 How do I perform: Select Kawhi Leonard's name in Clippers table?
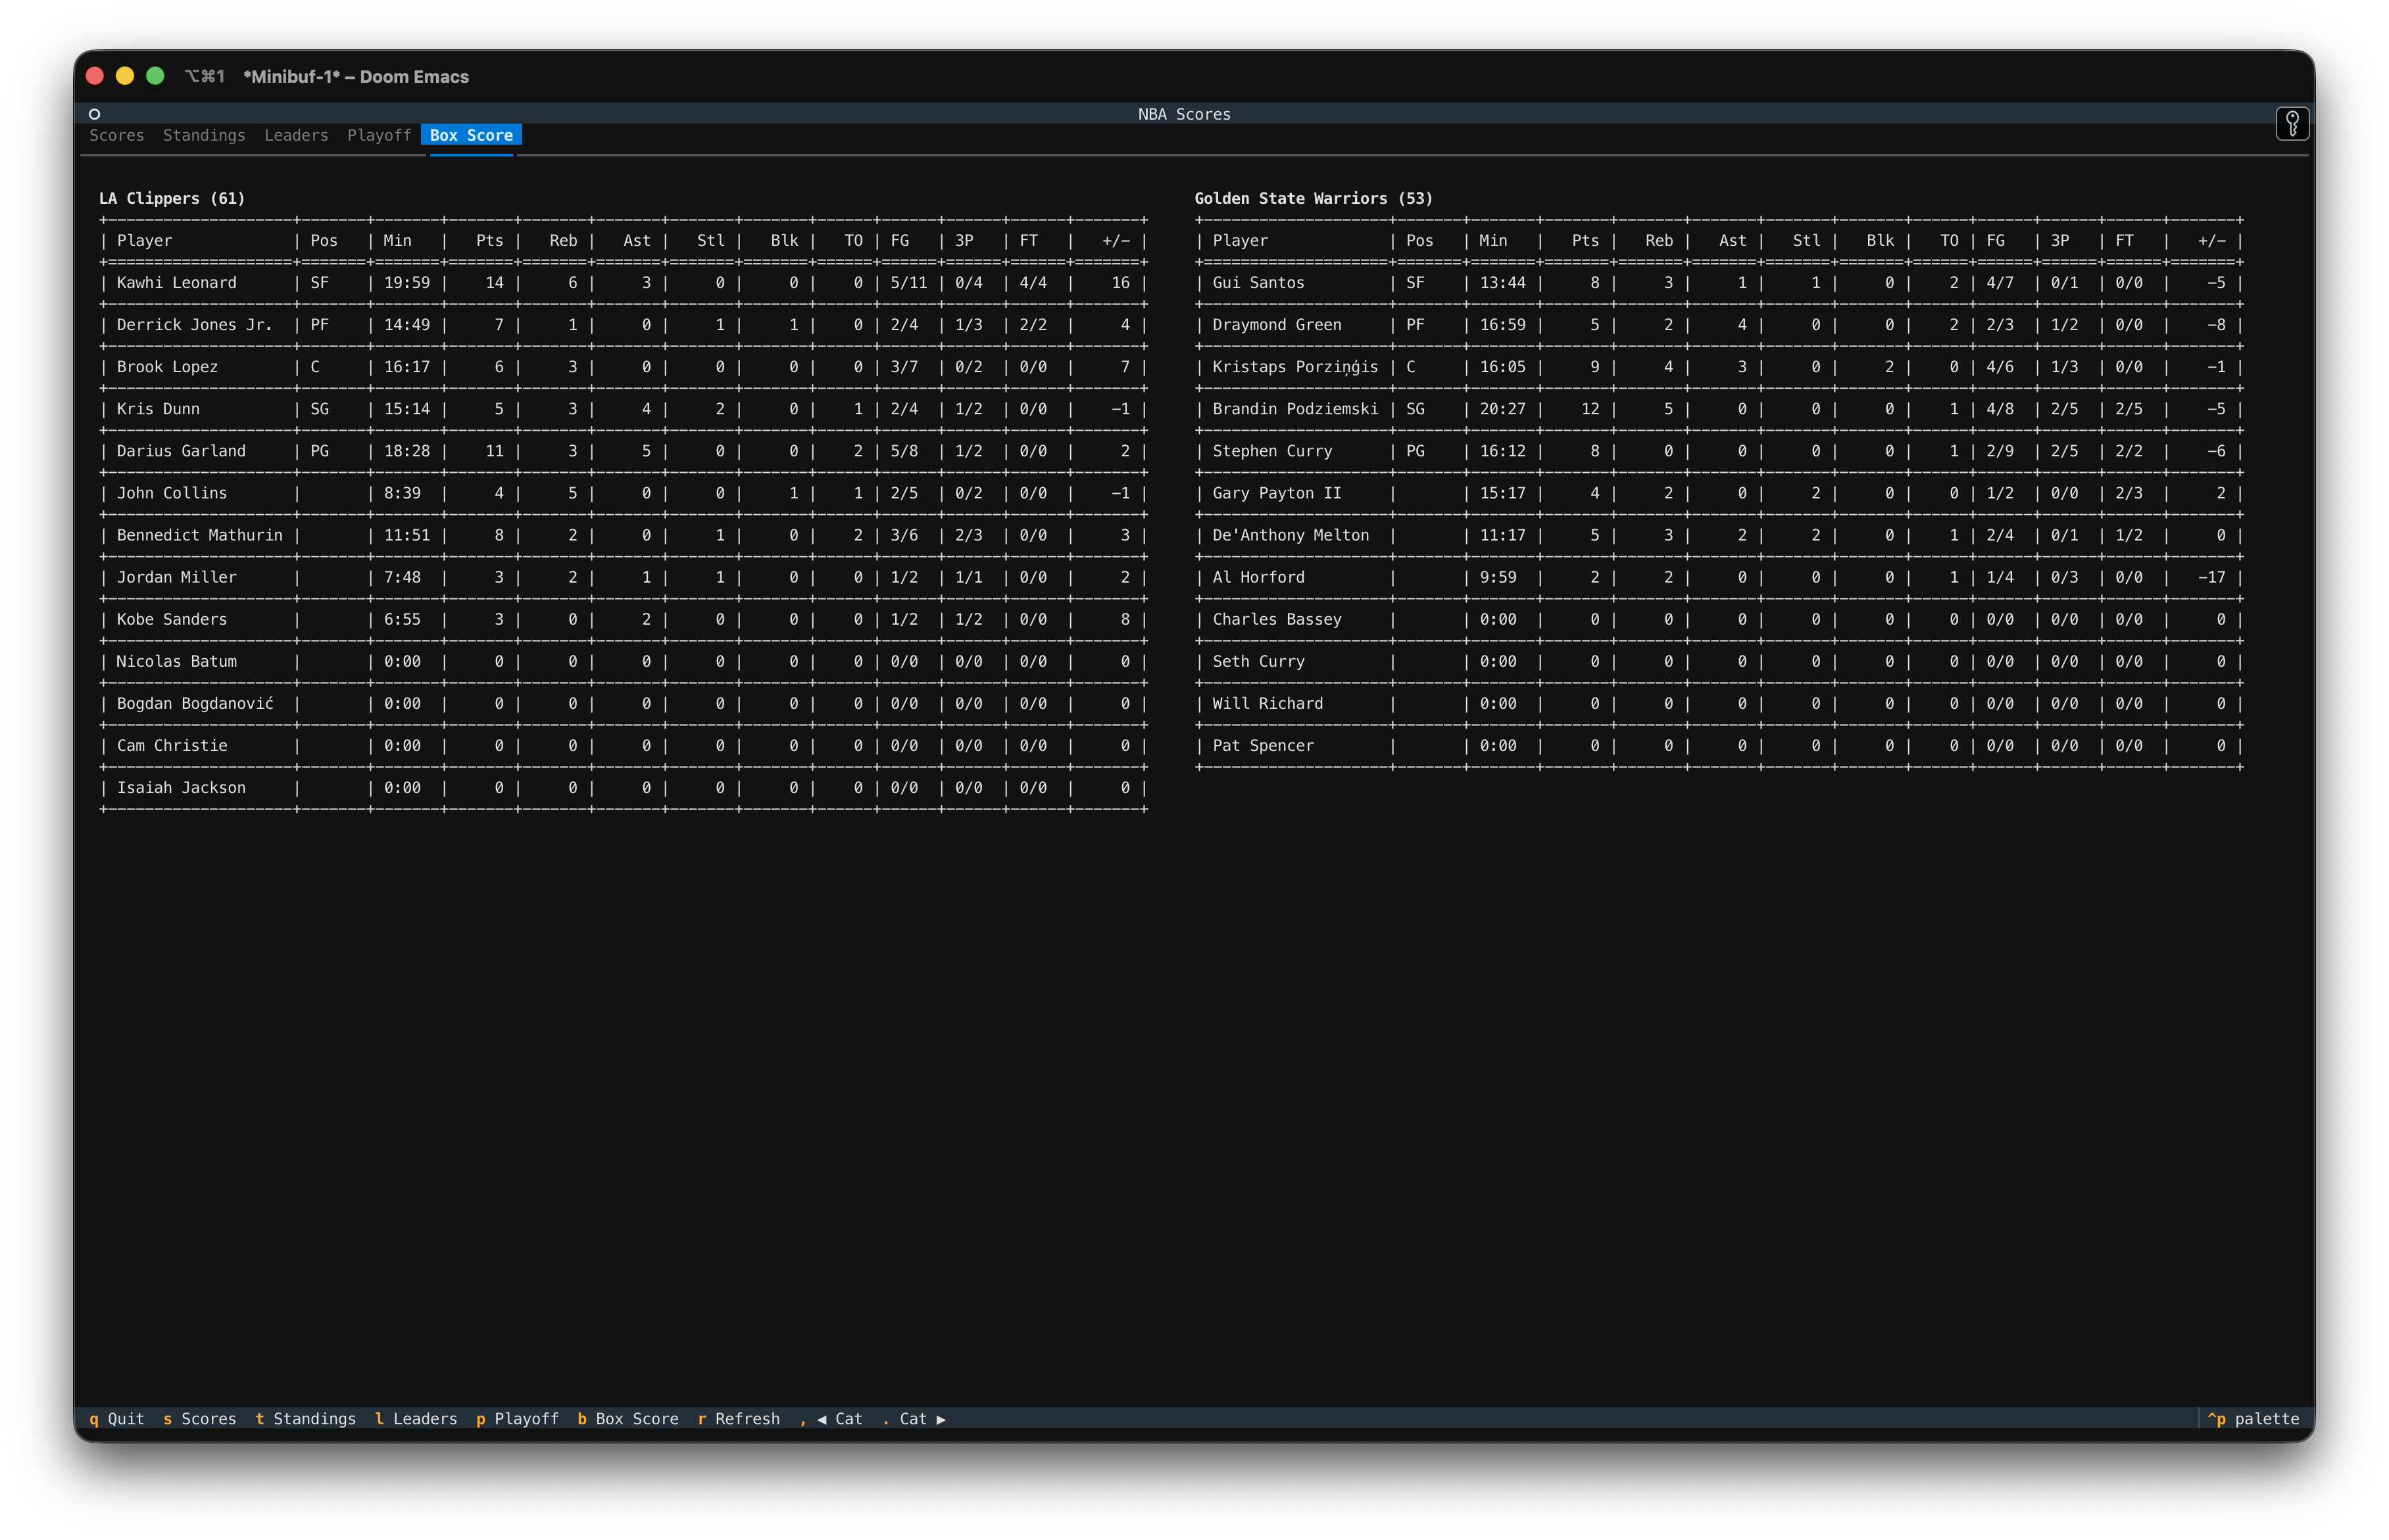[x=177, y=283]
